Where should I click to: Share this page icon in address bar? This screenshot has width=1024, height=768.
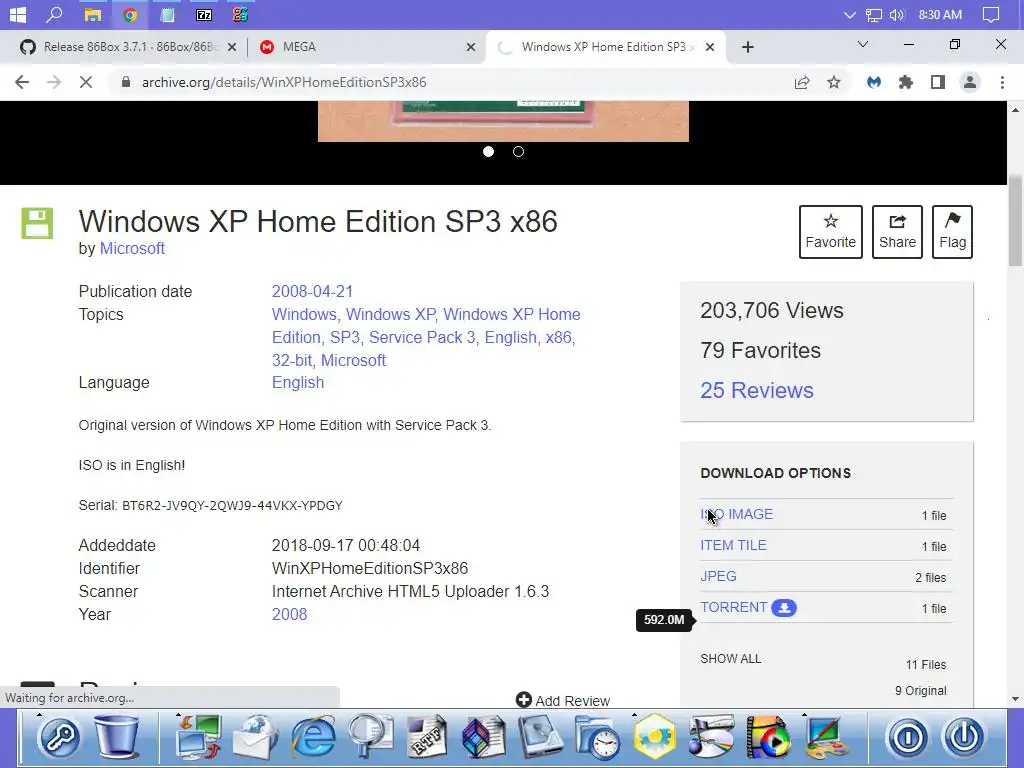click(802, 82)
